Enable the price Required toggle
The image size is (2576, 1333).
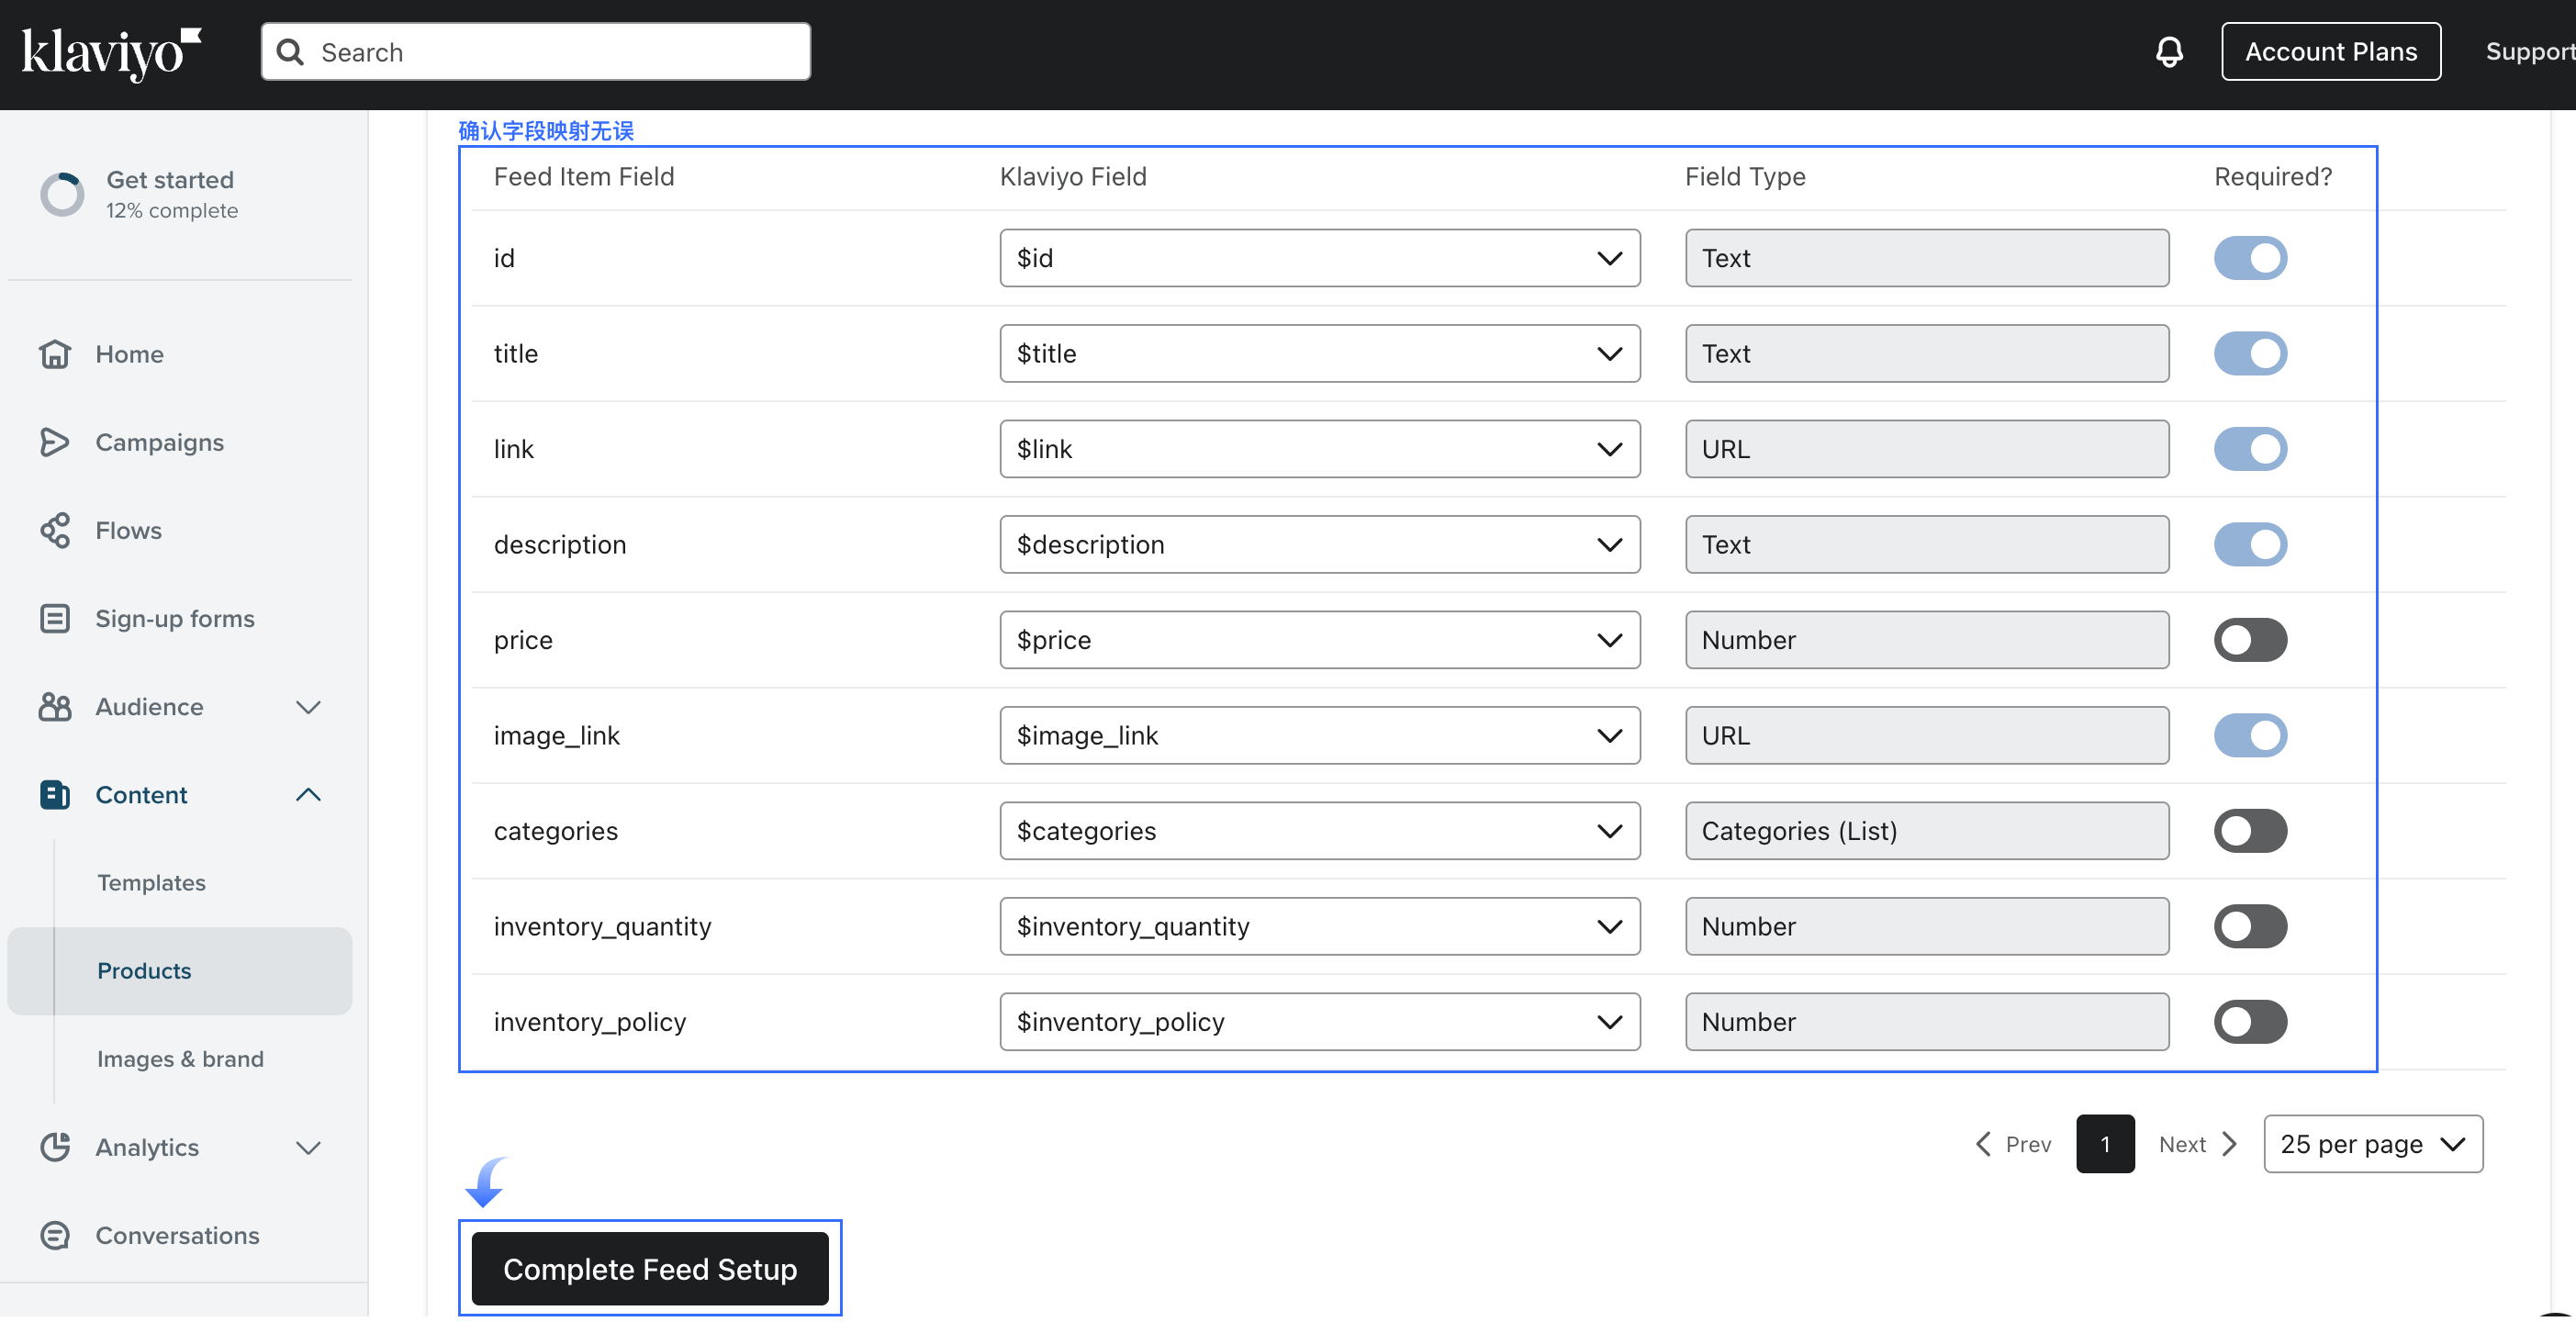pos(2249,640)
